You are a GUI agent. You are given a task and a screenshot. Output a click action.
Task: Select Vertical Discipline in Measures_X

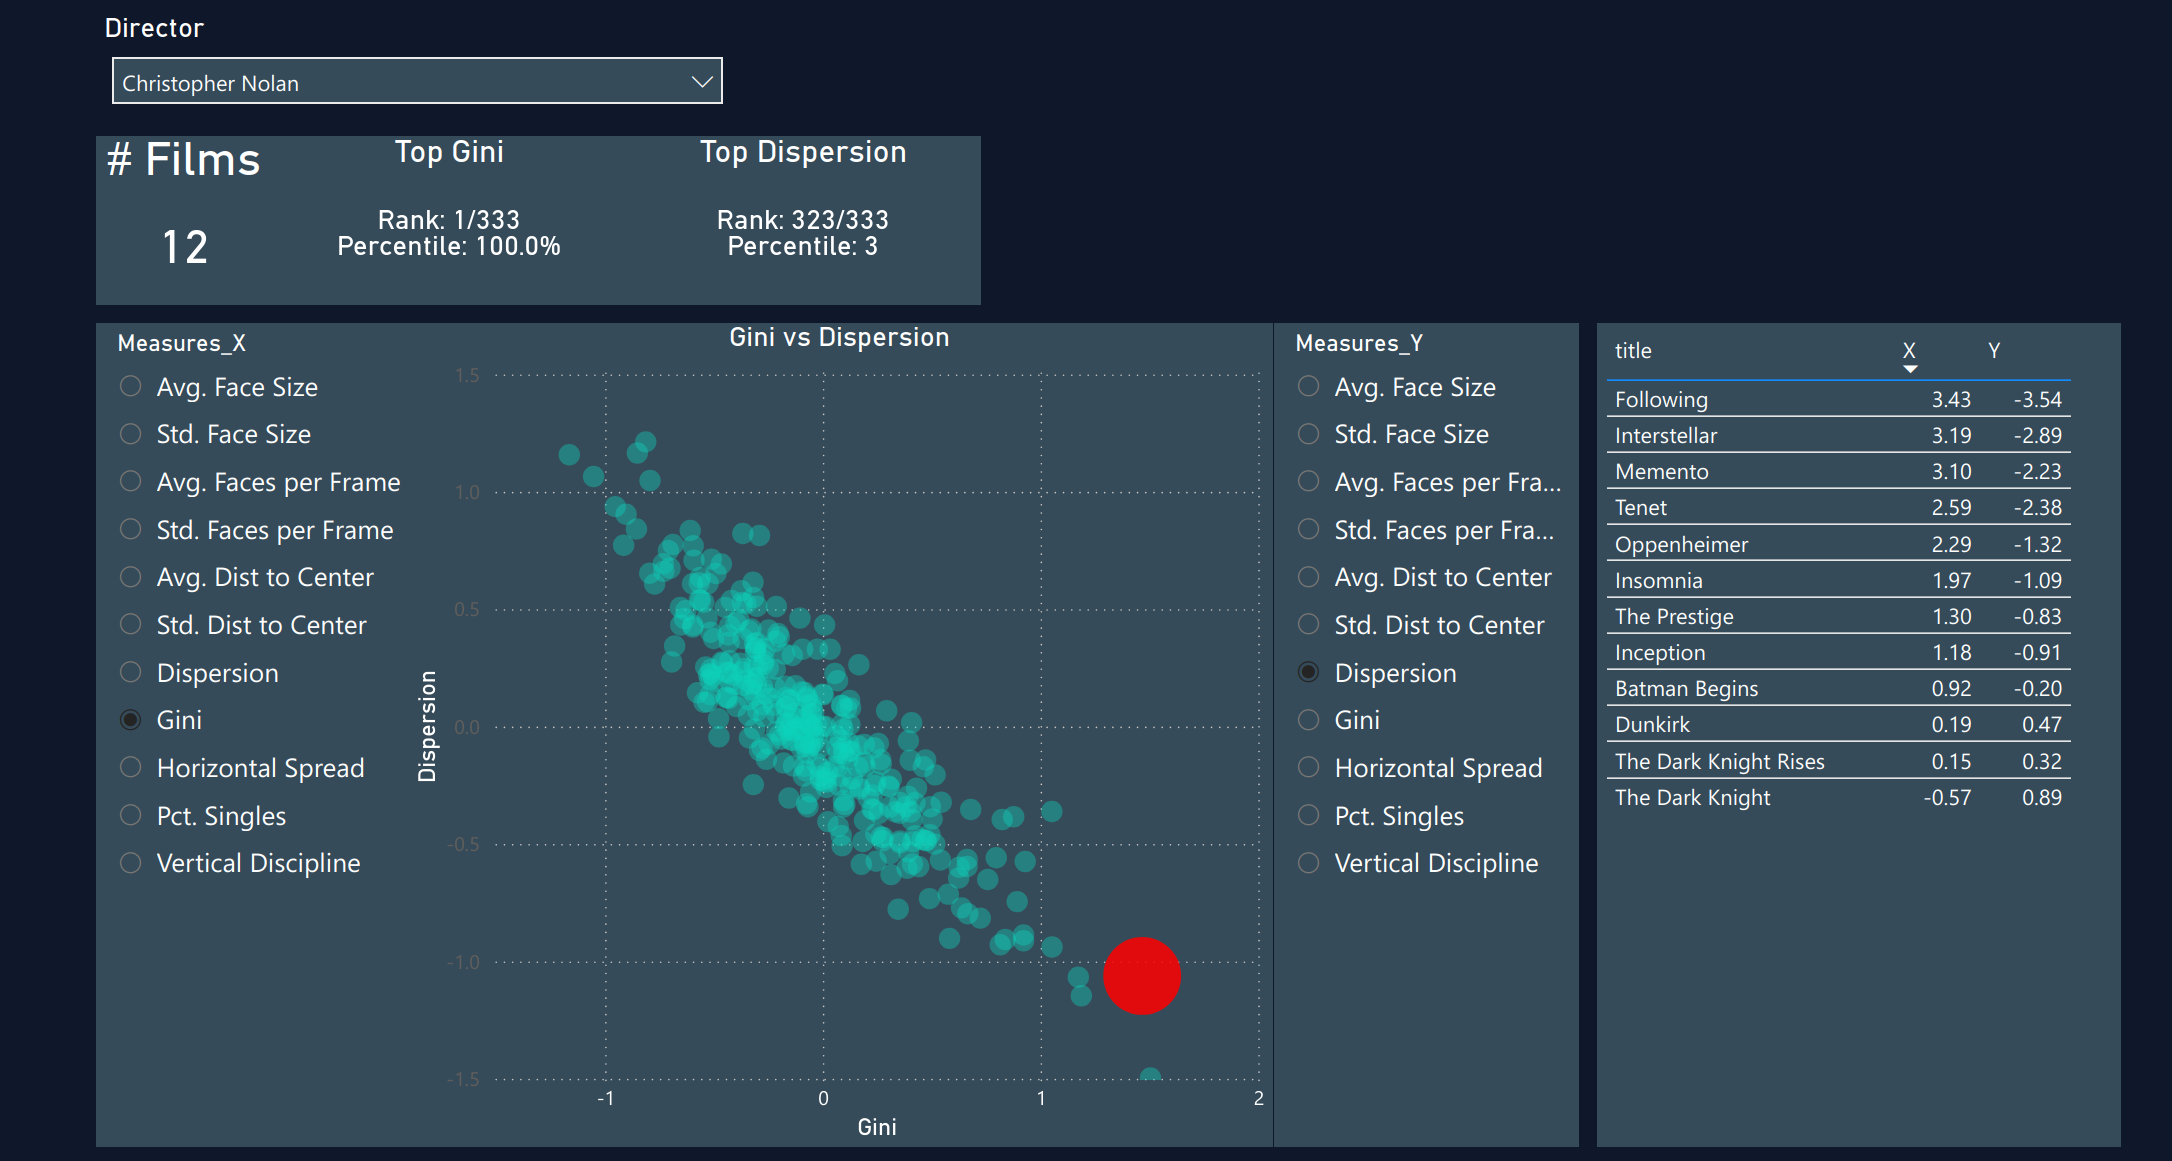tap(130, 863)
